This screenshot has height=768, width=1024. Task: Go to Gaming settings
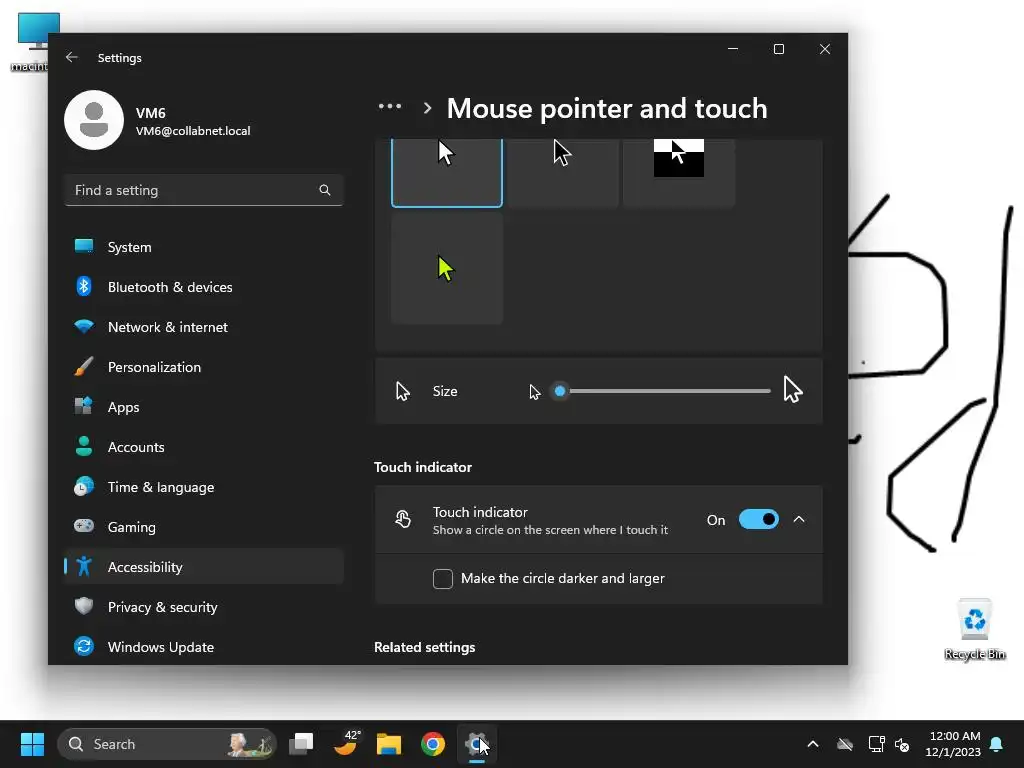[x=204, y=526]
